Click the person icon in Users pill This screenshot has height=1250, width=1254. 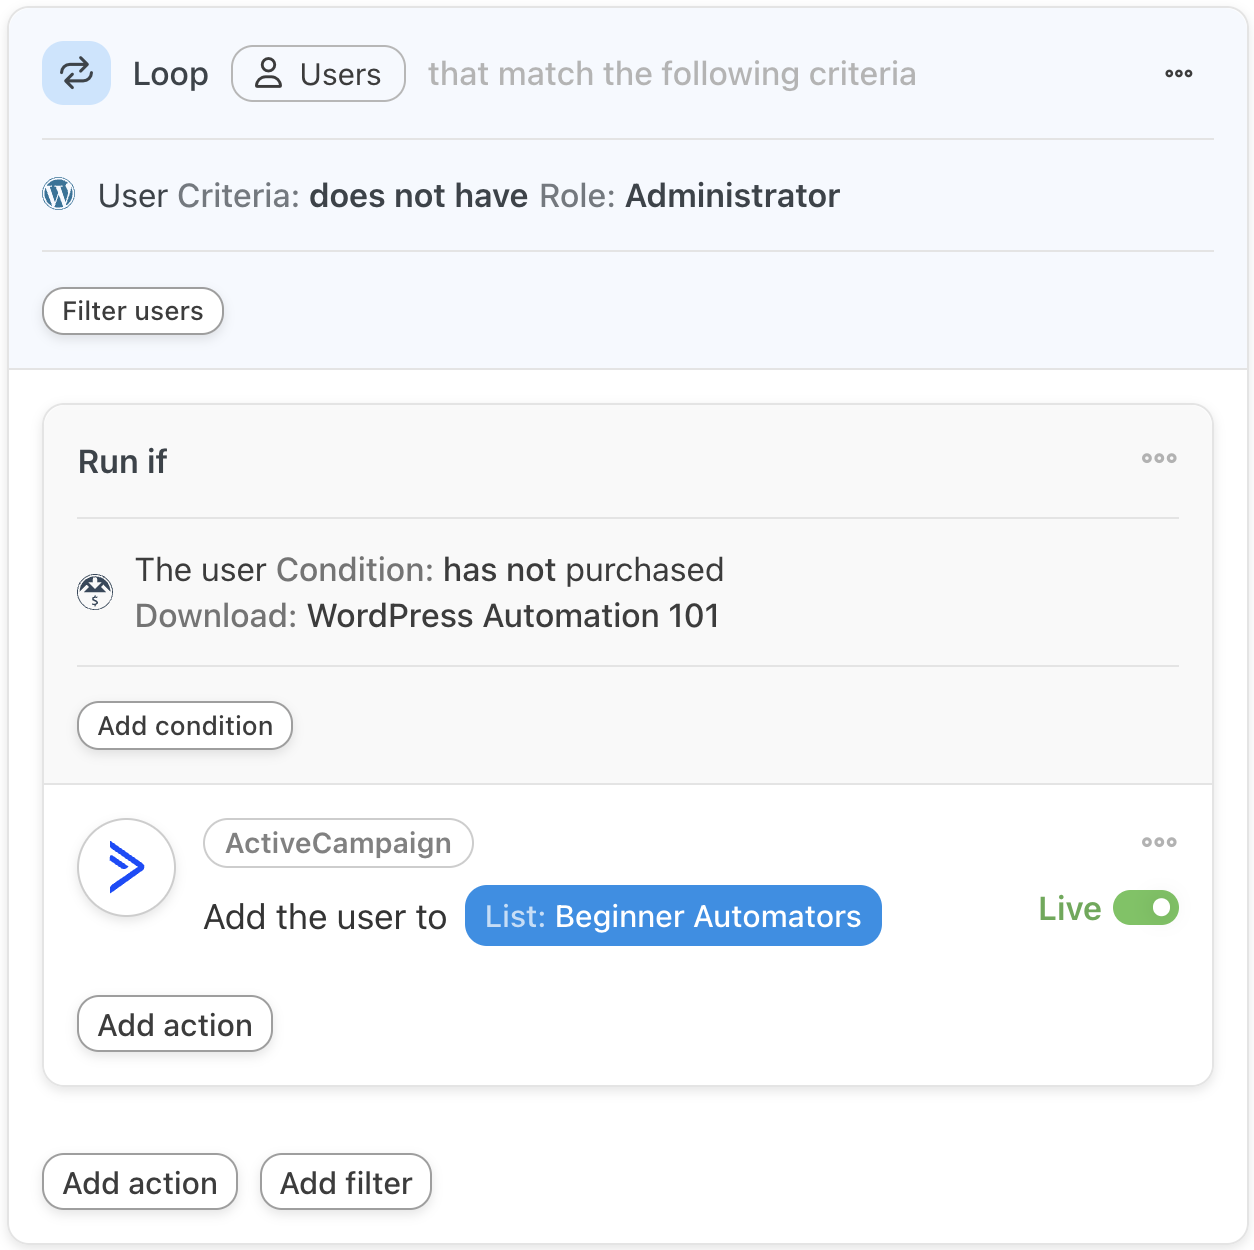point(268,73)
